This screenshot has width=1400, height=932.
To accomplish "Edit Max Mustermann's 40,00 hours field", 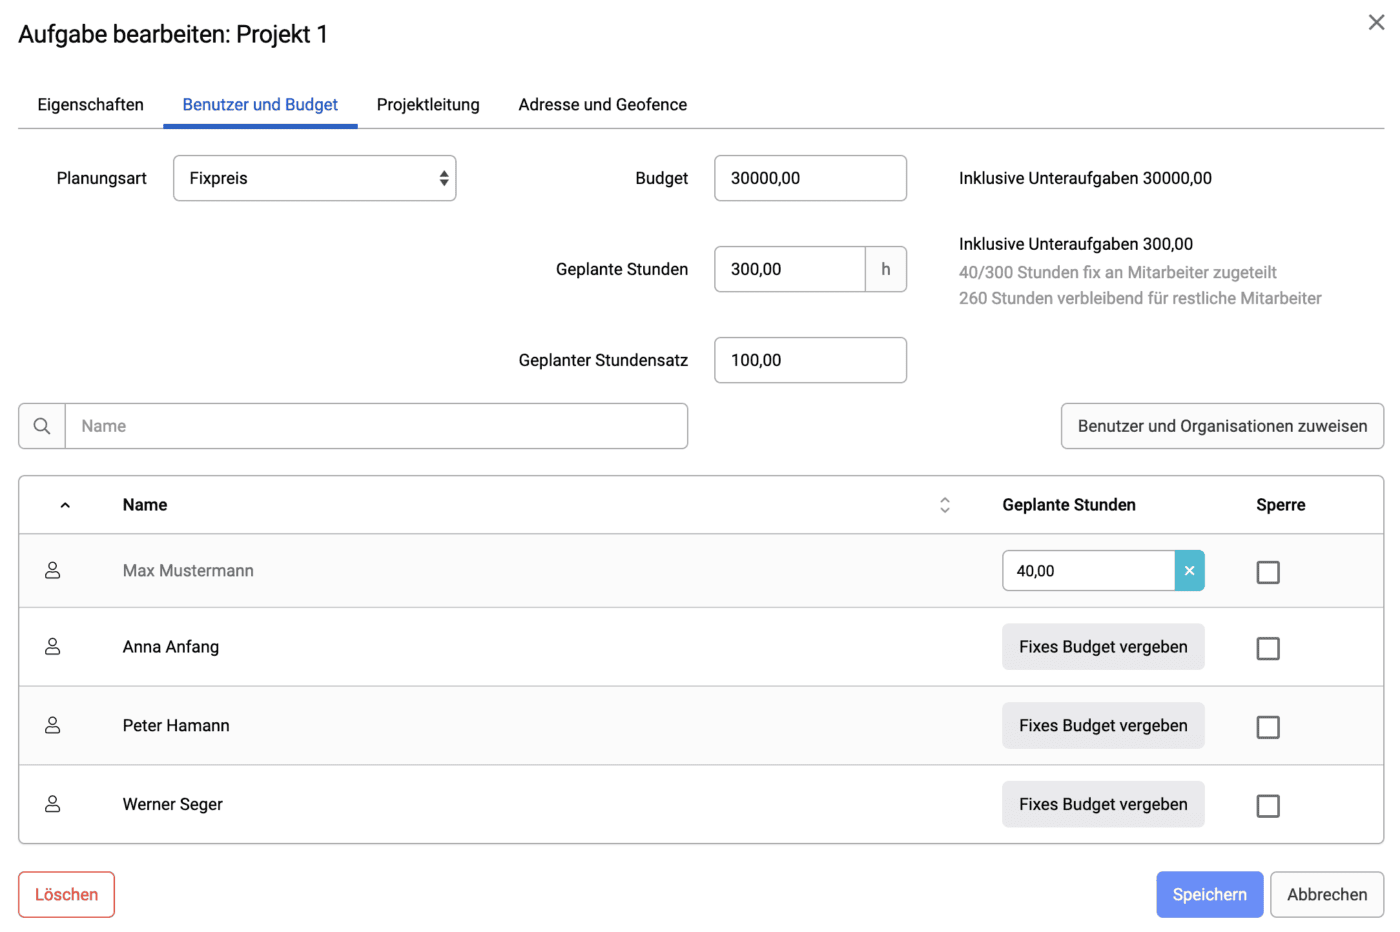I will (1089, 571).
